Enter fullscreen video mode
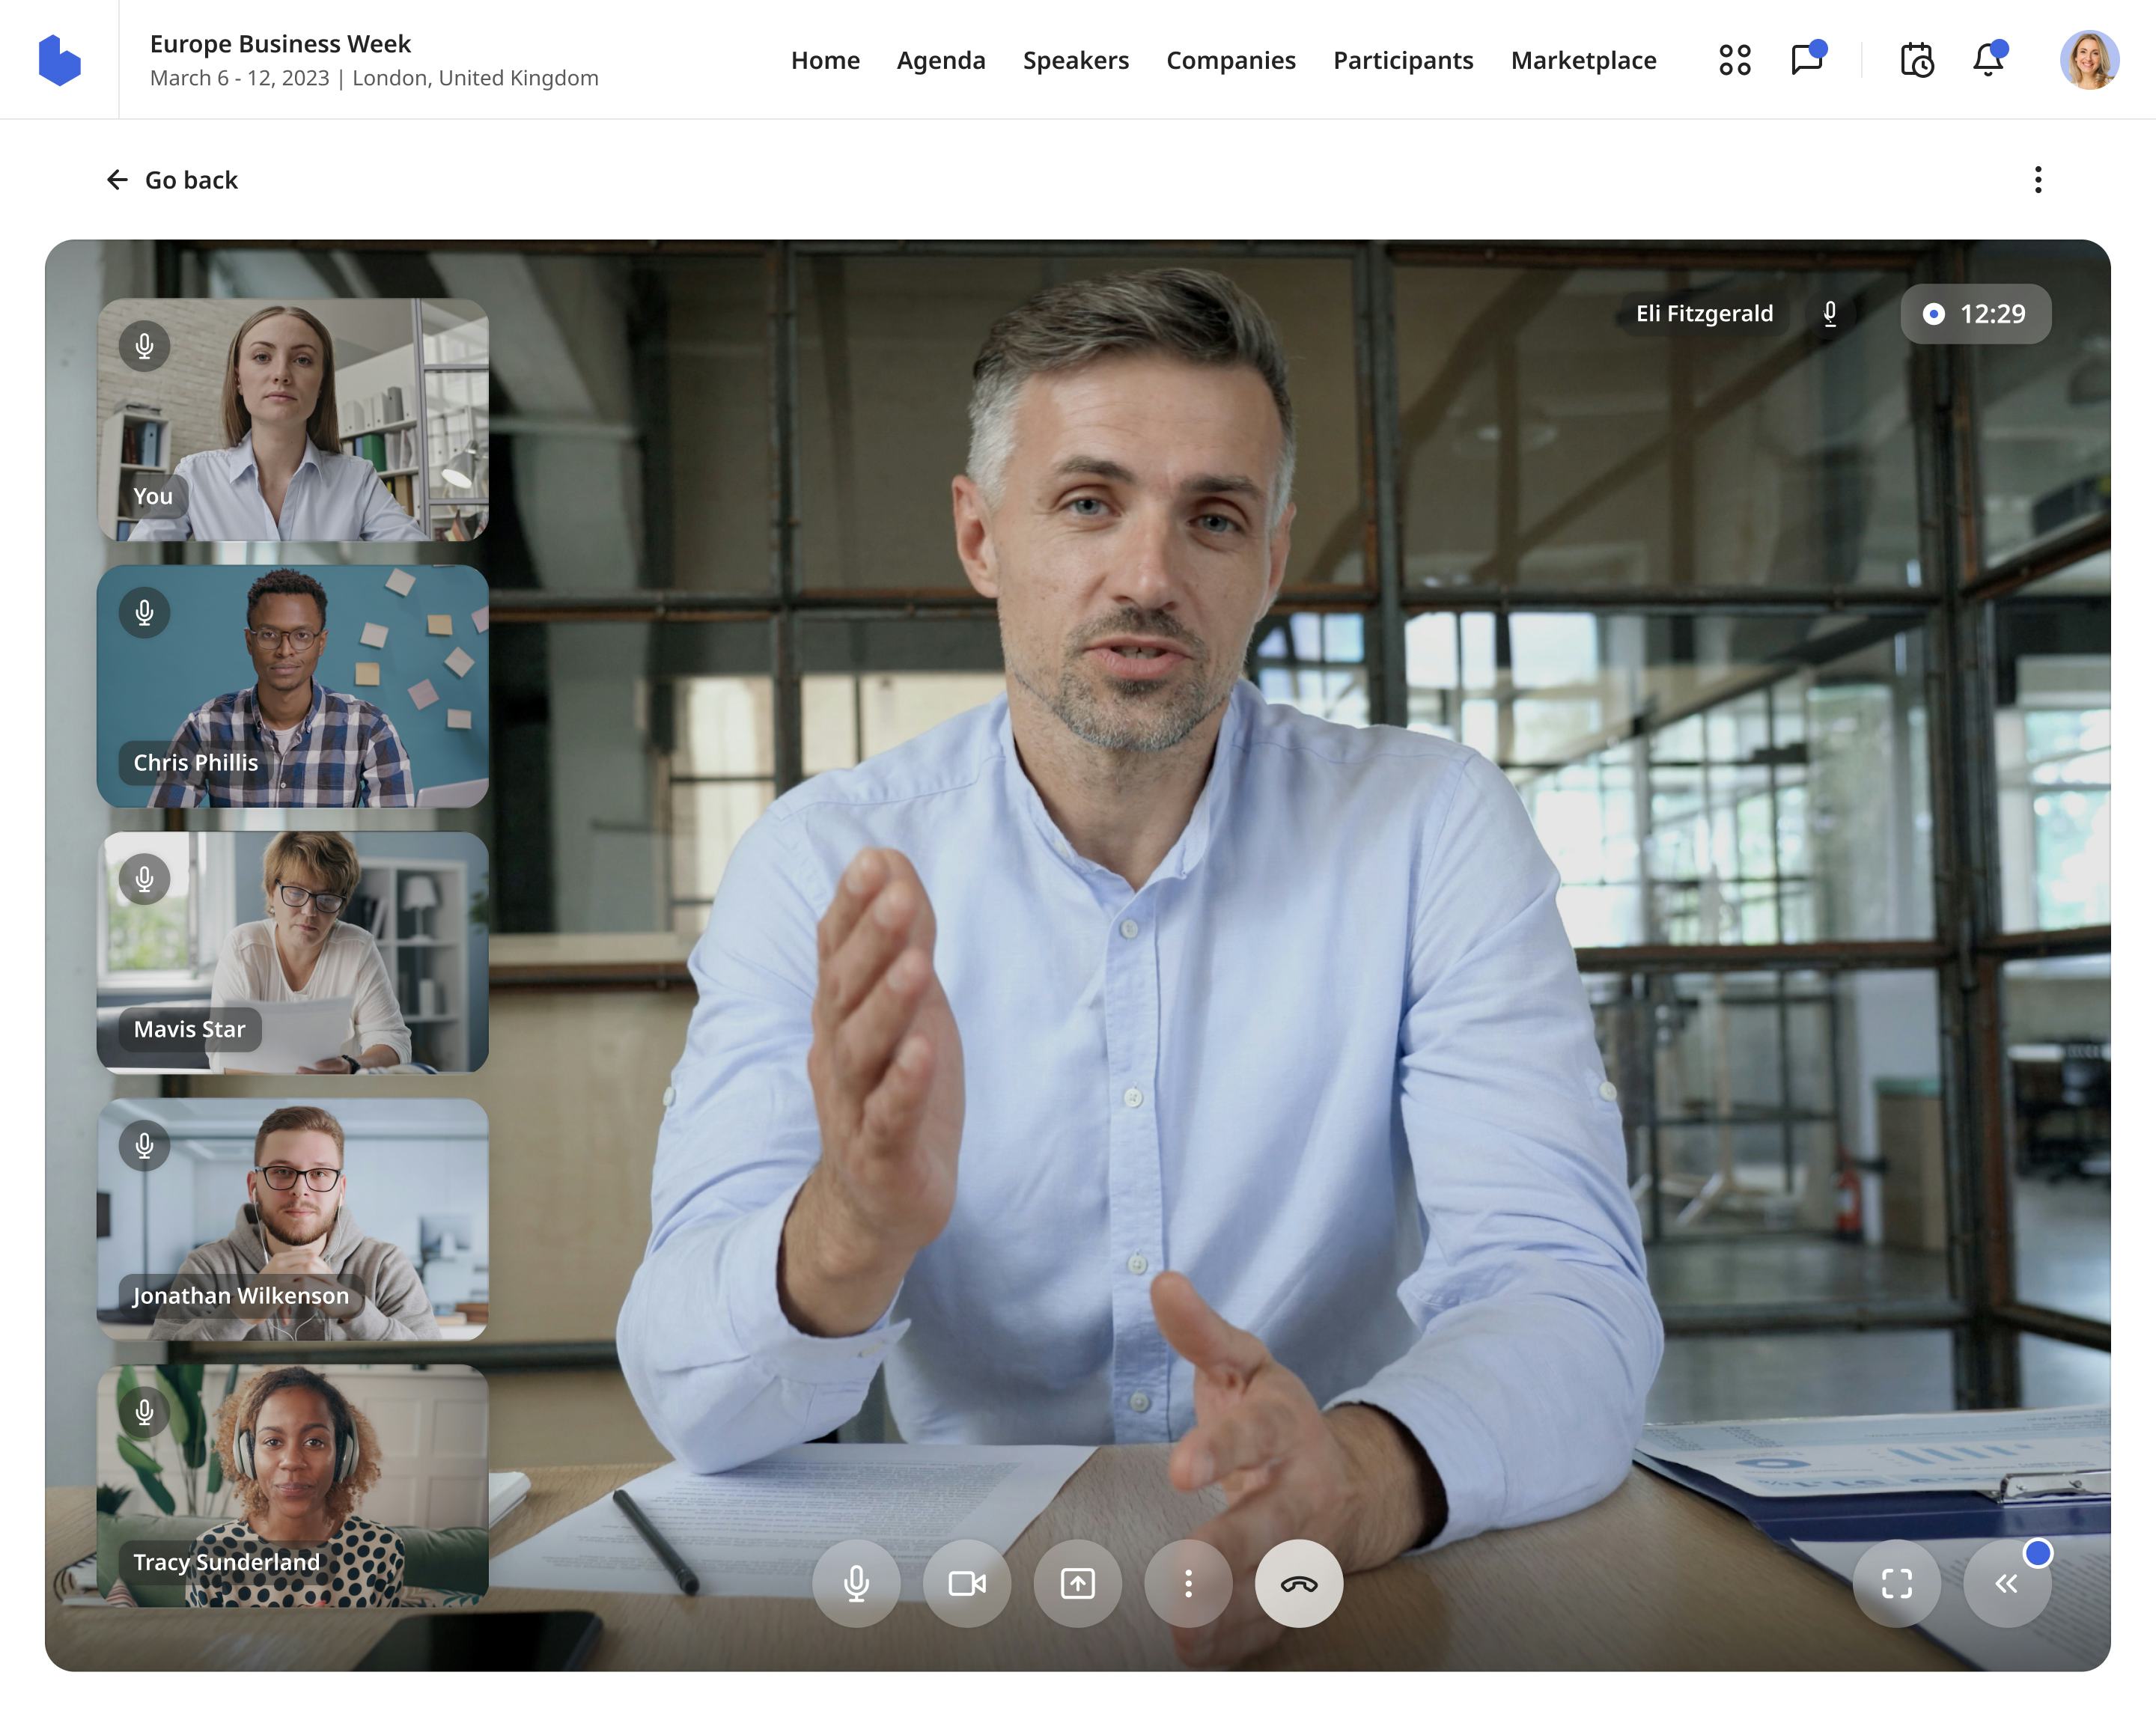Screen dimensions: 2156x1717 1896,1583
